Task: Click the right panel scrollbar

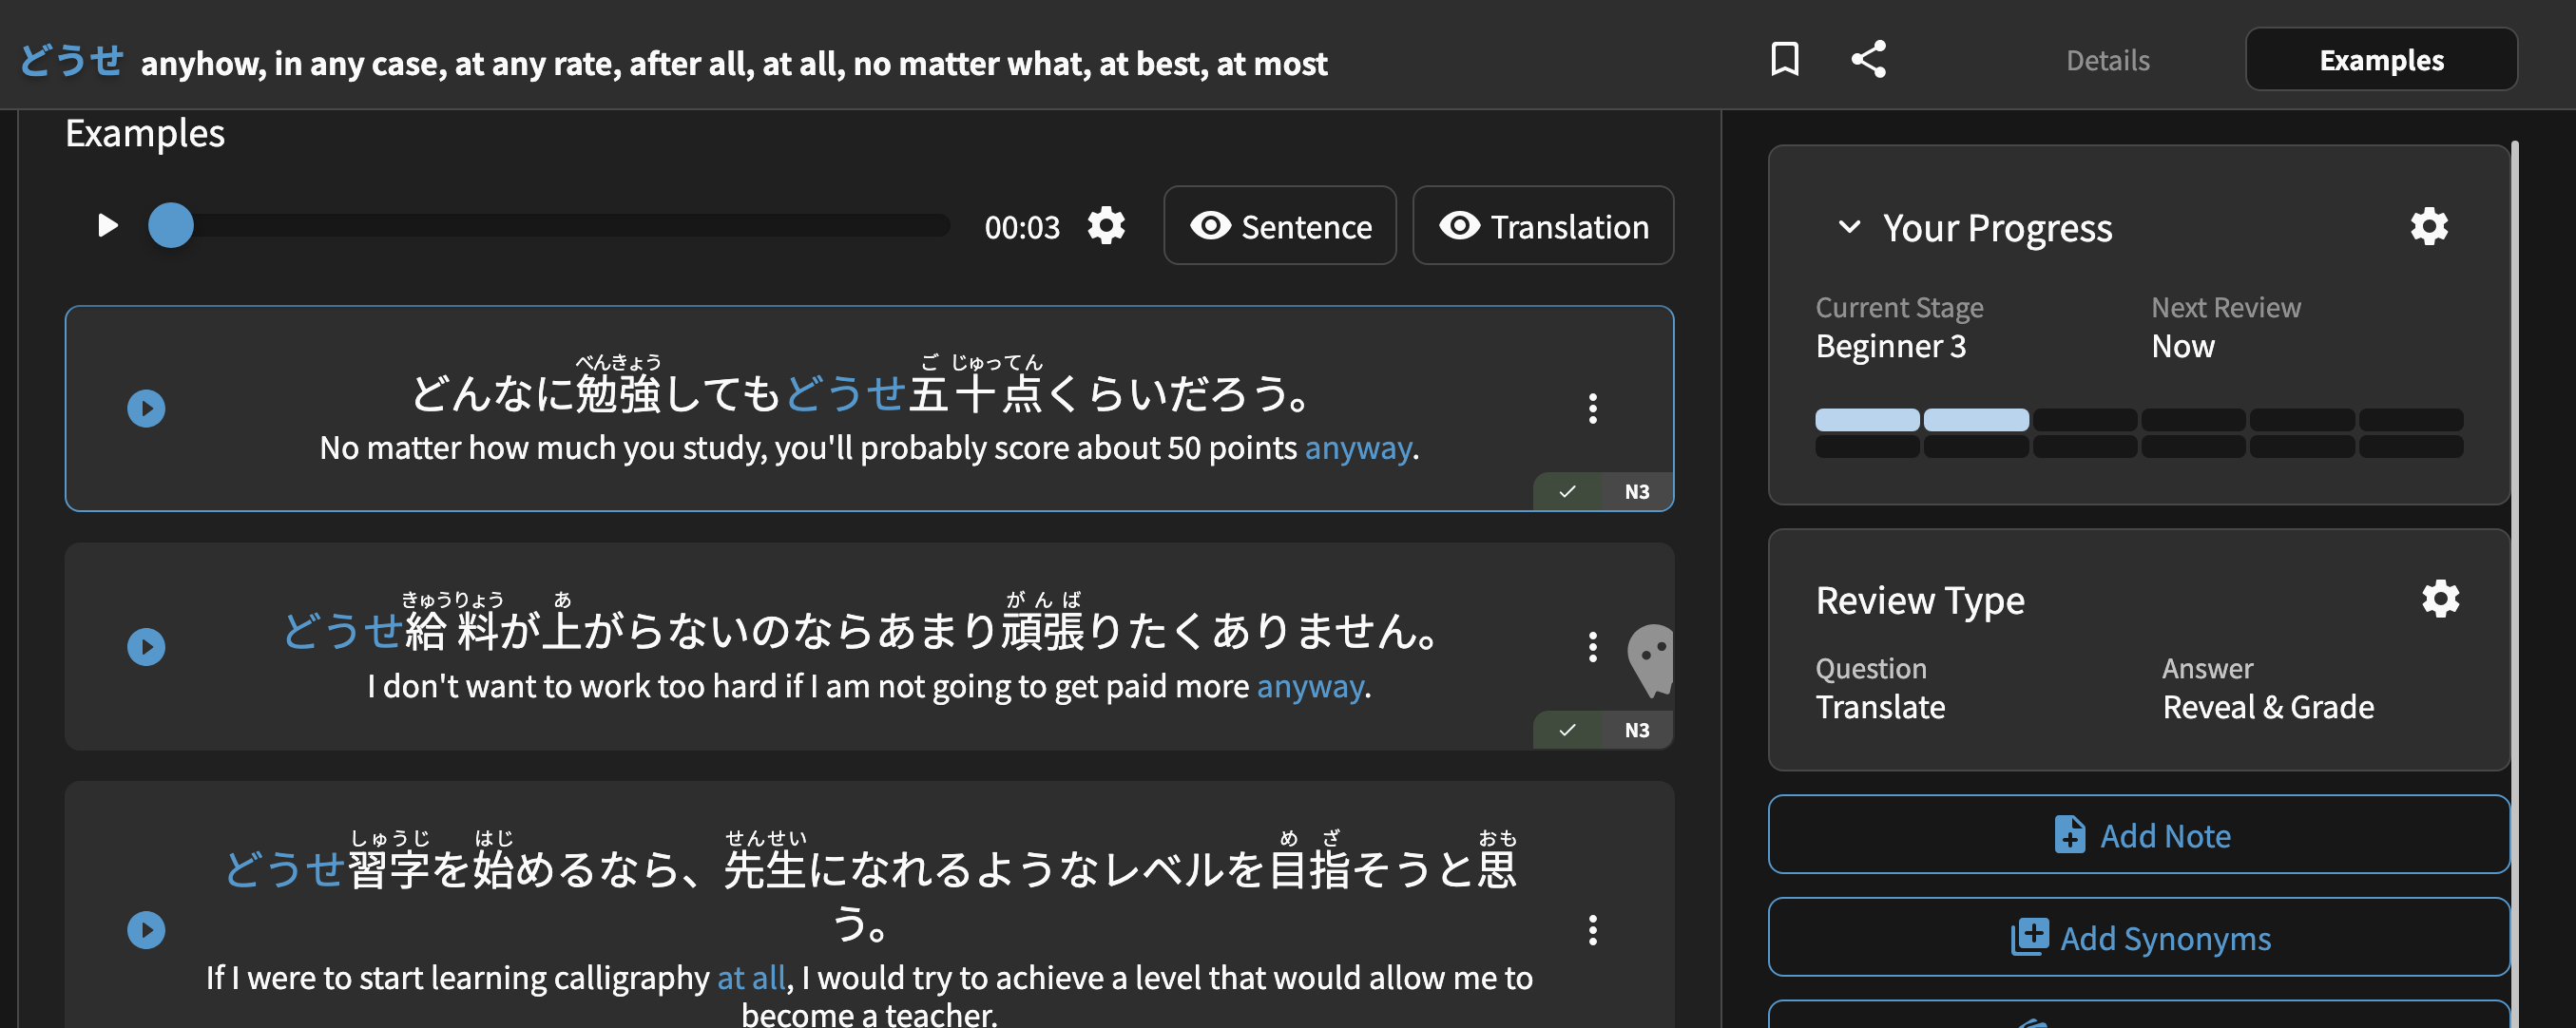Action: pos(2514,584)
